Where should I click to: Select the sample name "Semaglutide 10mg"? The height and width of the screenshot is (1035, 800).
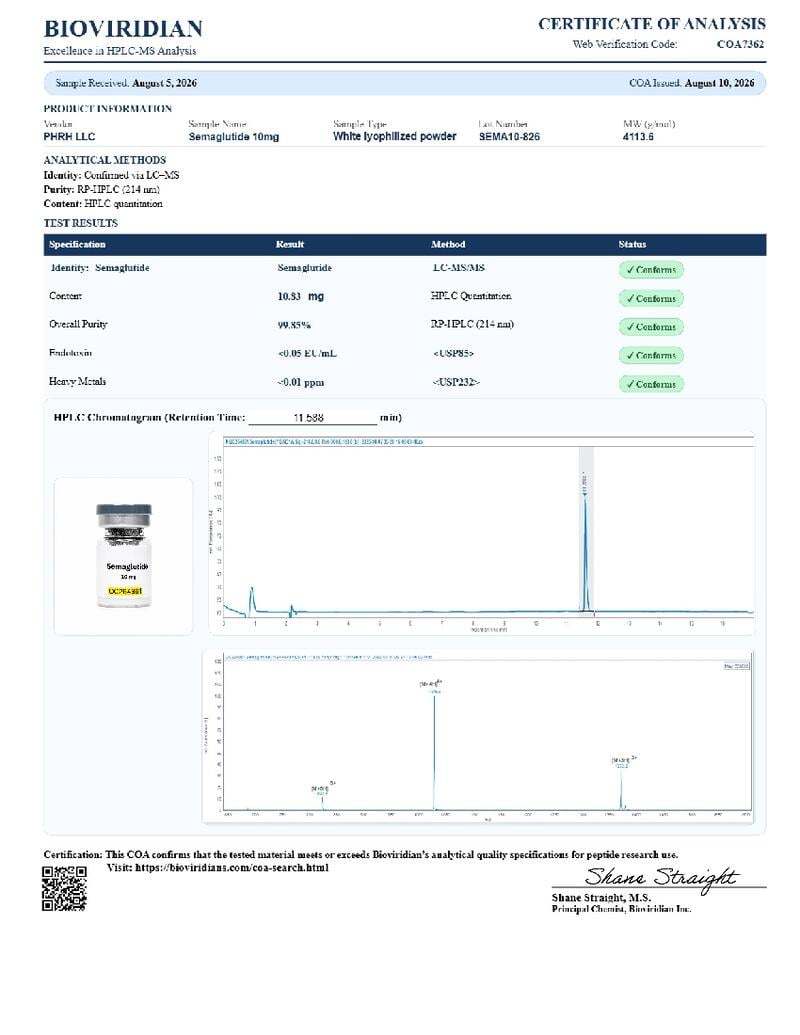click(x=234, y=137)
